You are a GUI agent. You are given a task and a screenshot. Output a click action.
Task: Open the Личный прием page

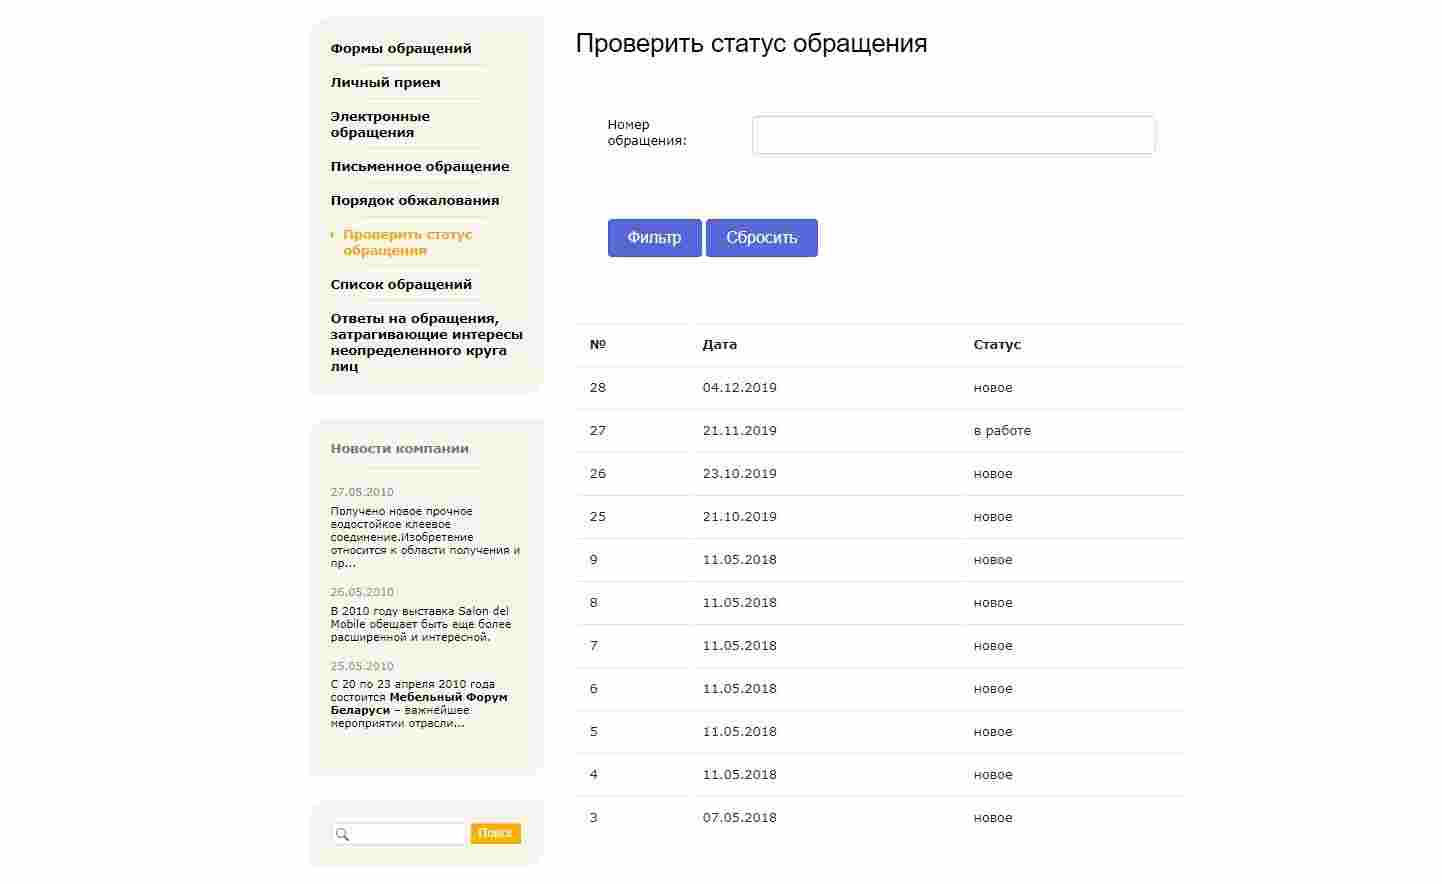(386, 82)
